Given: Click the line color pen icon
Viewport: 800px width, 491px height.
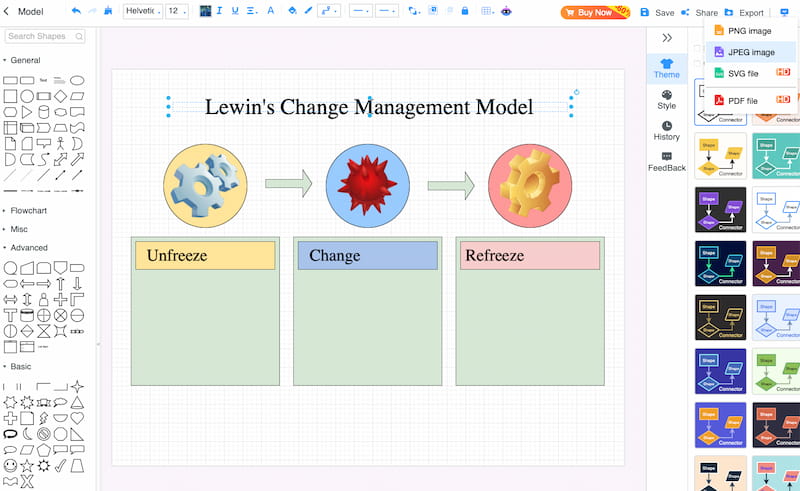Looking at the screenshot, I should point(308,11).
